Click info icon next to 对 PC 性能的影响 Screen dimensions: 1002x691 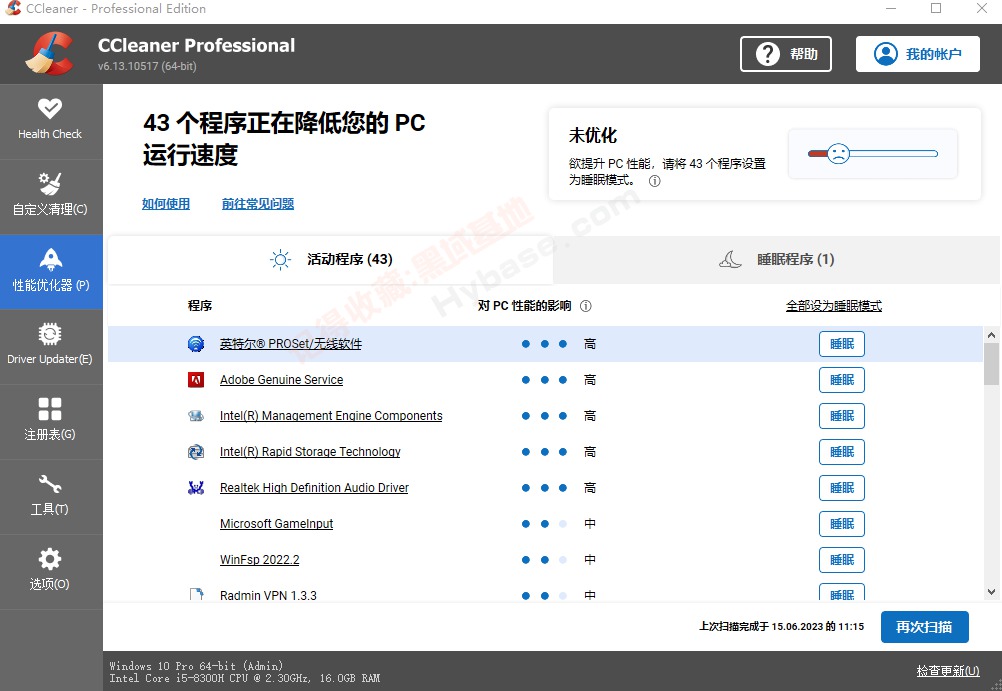(585, 306)
